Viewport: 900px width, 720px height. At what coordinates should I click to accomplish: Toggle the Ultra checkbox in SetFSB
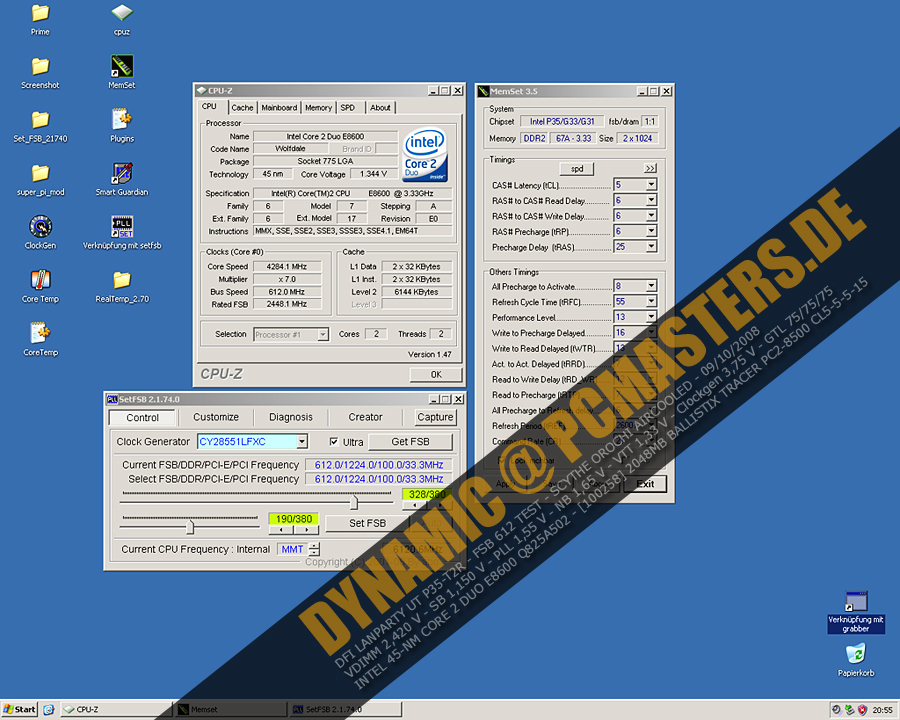pos(333,442)
